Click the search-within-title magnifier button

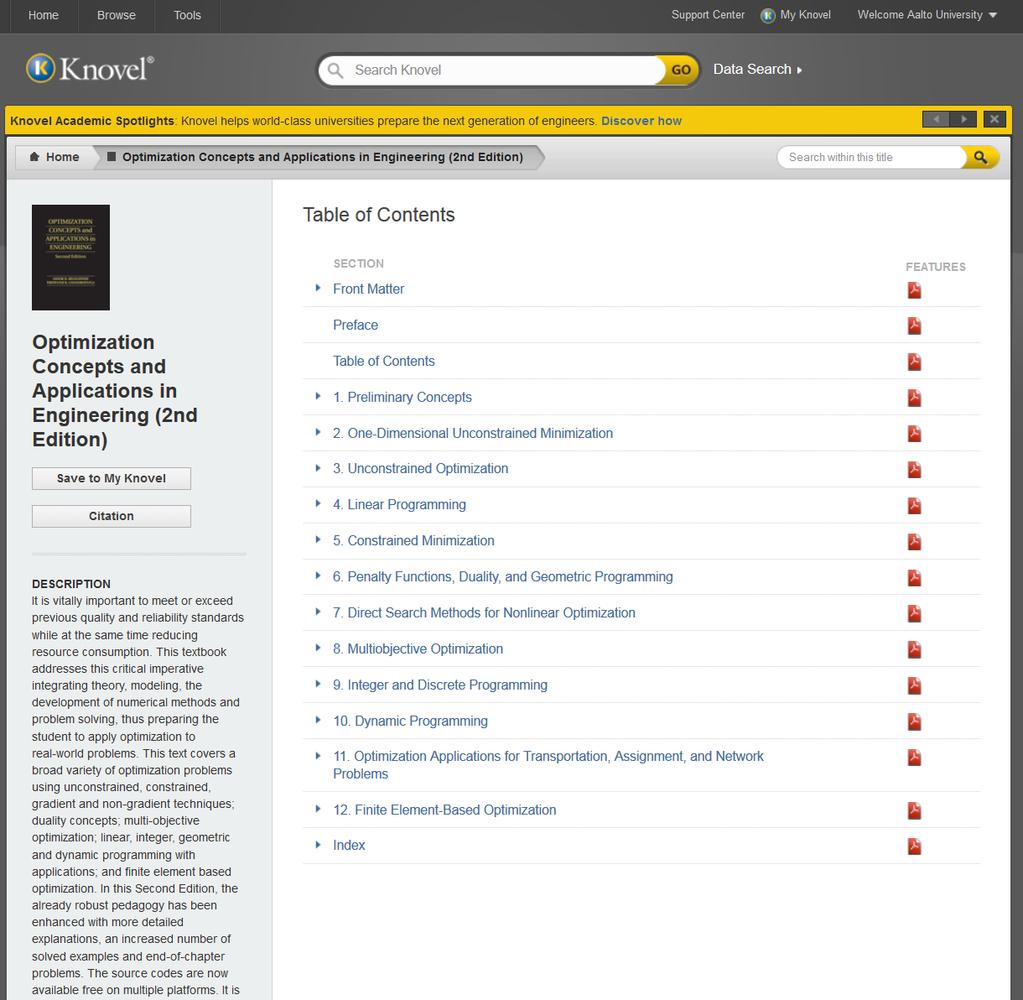coord(980,157)
